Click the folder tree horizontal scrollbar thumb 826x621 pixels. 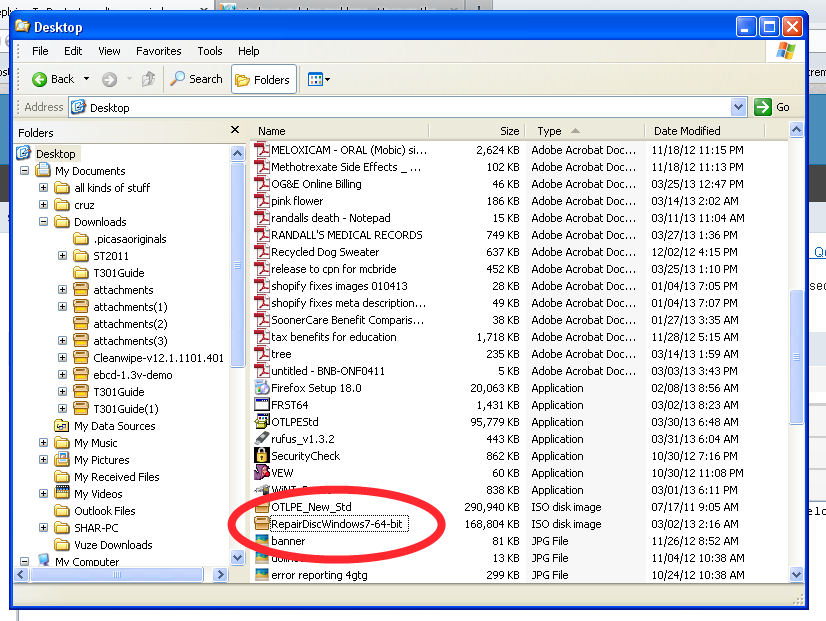[x=117, y=574]
